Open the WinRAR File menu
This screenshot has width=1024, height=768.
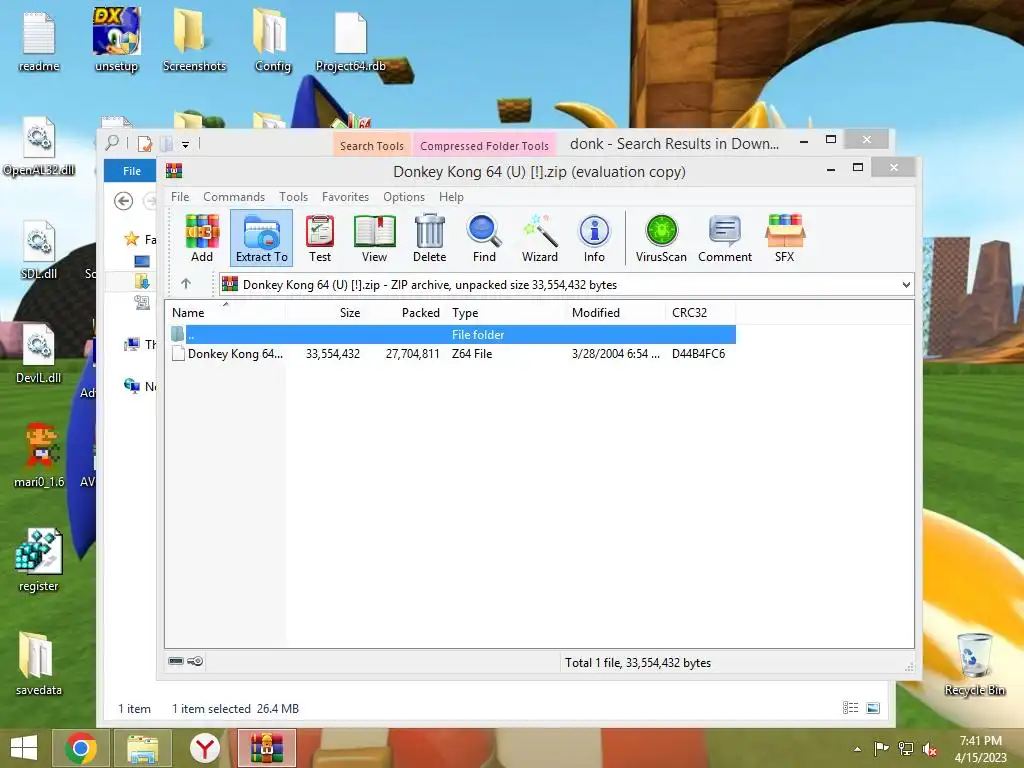180,197
